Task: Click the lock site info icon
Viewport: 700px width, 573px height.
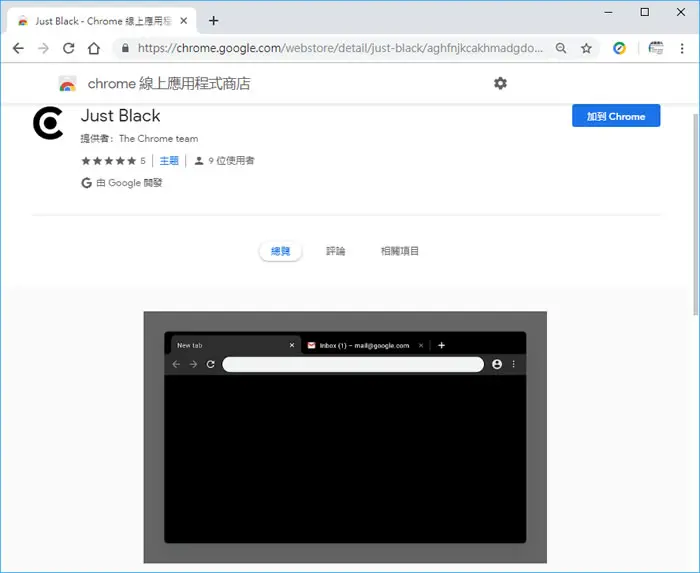Action: [x=125, y=48]
